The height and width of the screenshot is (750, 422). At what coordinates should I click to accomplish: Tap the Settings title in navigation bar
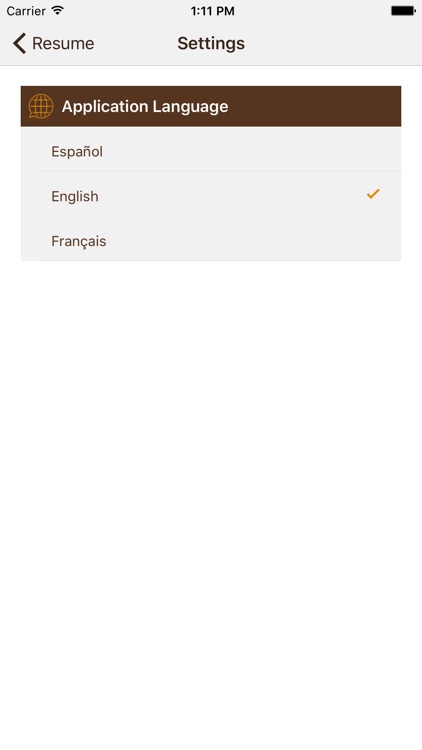pos(211,44)
